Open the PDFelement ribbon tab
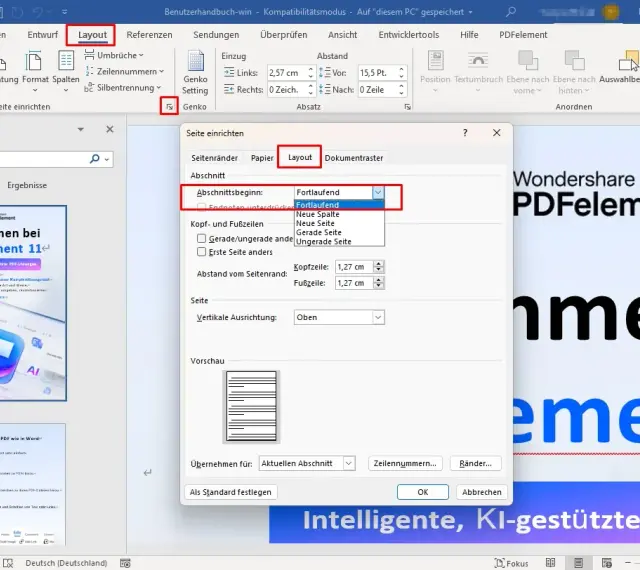The width and height of the screenshot is (640, 570). 523,35
